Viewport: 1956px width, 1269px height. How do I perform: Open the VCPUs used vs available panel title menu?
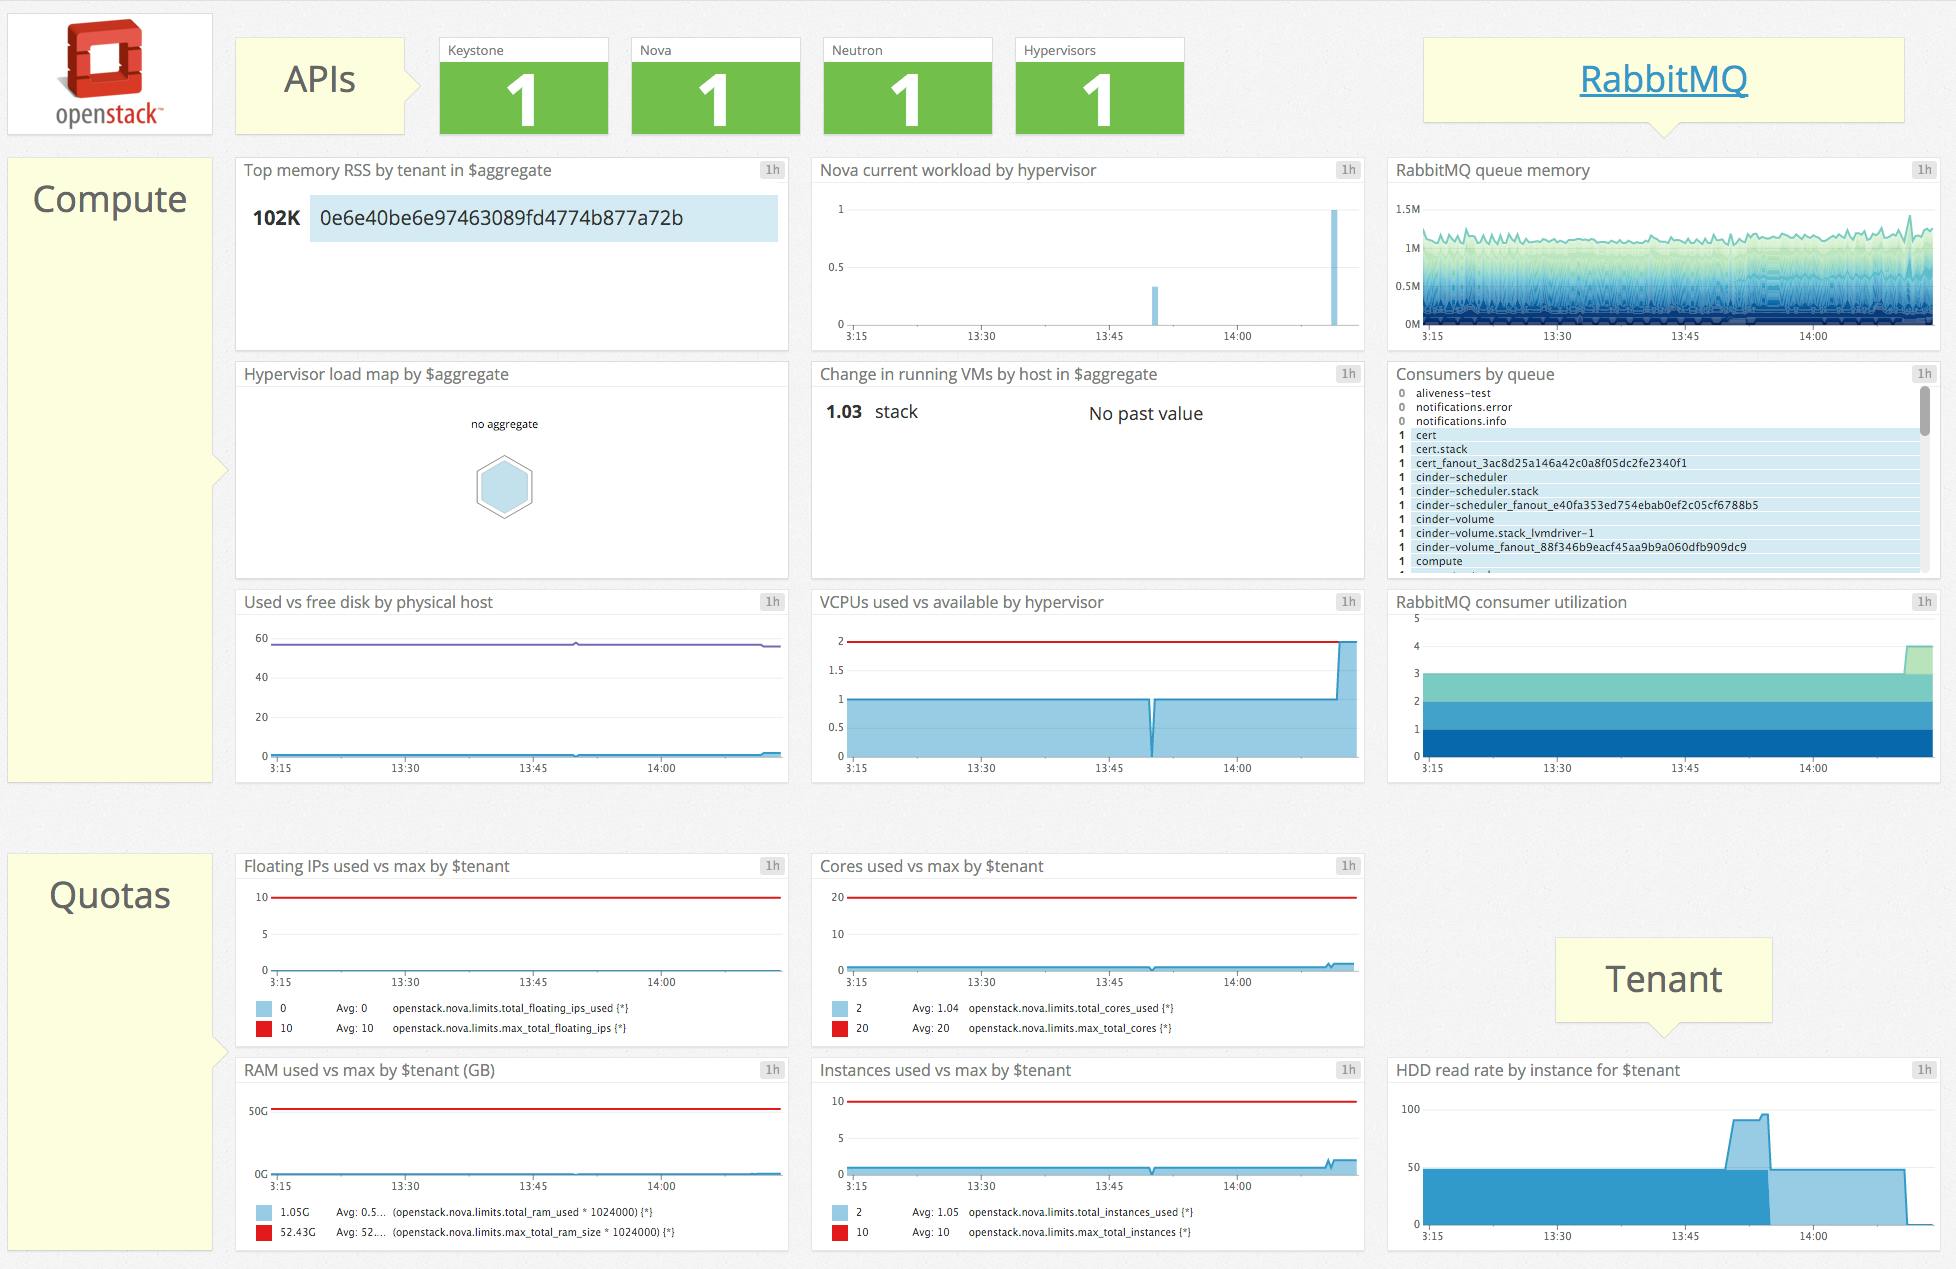point(961,602)
